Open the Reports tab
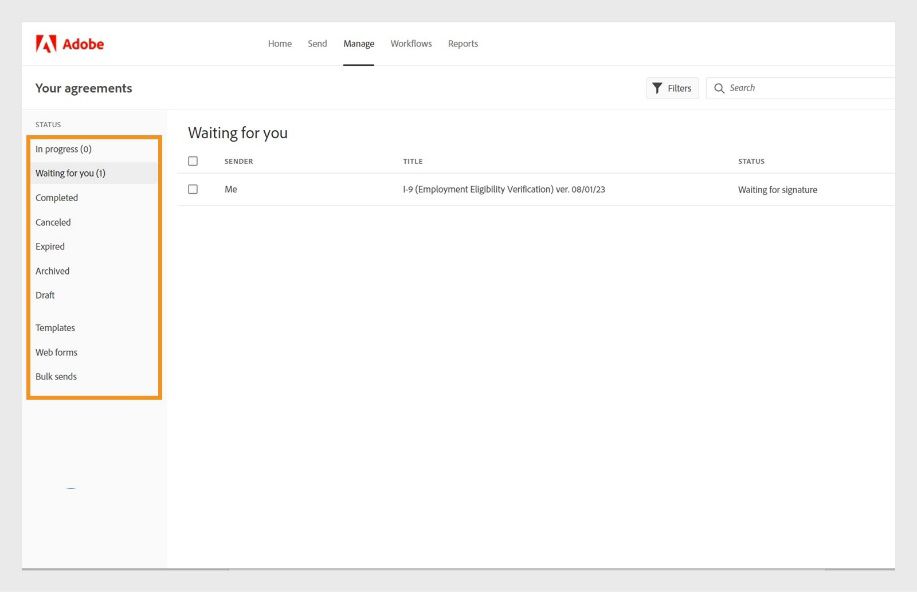917x592 pixels. tap(463, 43)
